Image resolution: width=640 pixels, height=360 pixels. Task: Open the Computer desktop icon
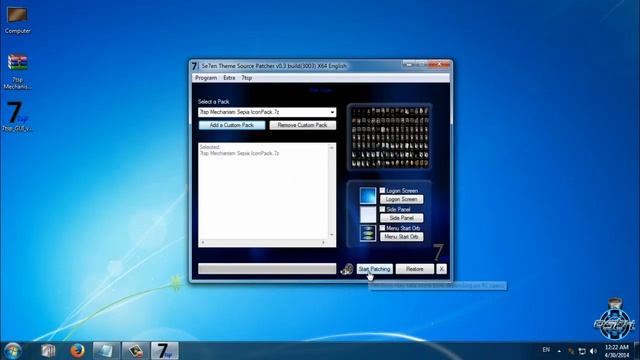pyautogui.click(x=17, y=20)
